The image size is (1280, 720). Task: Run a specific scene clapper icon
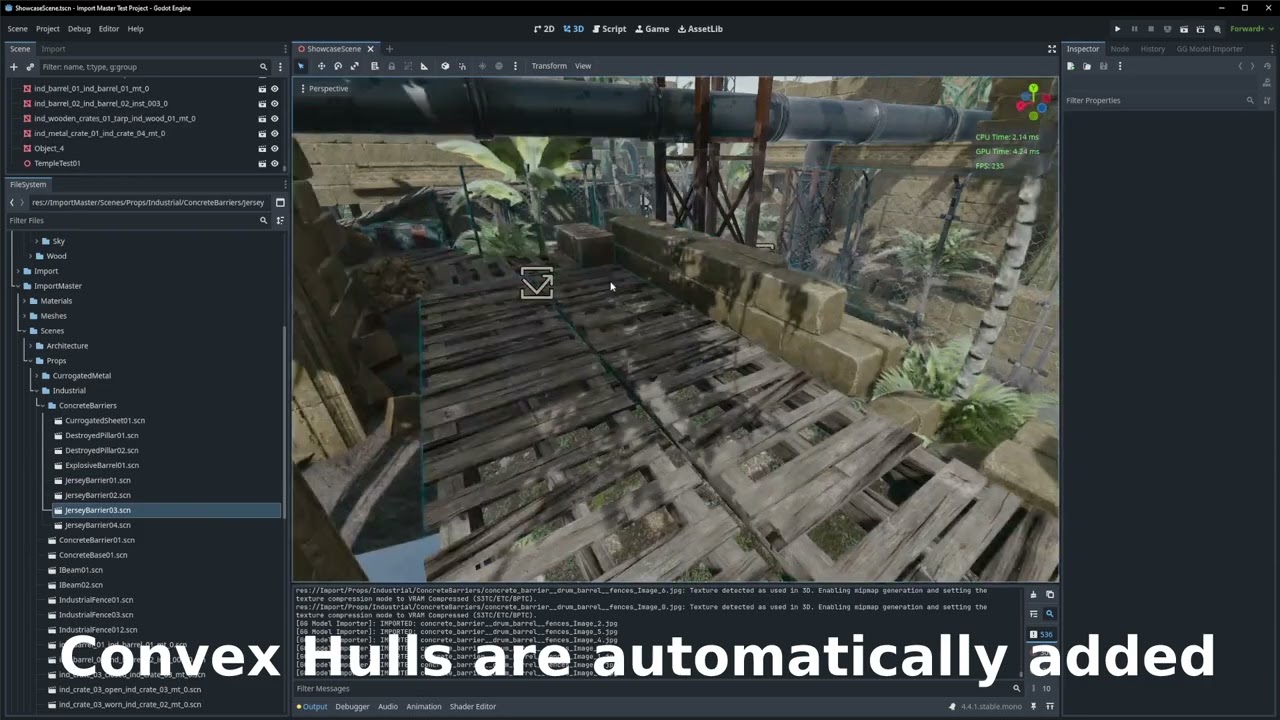pos(1200,29)
